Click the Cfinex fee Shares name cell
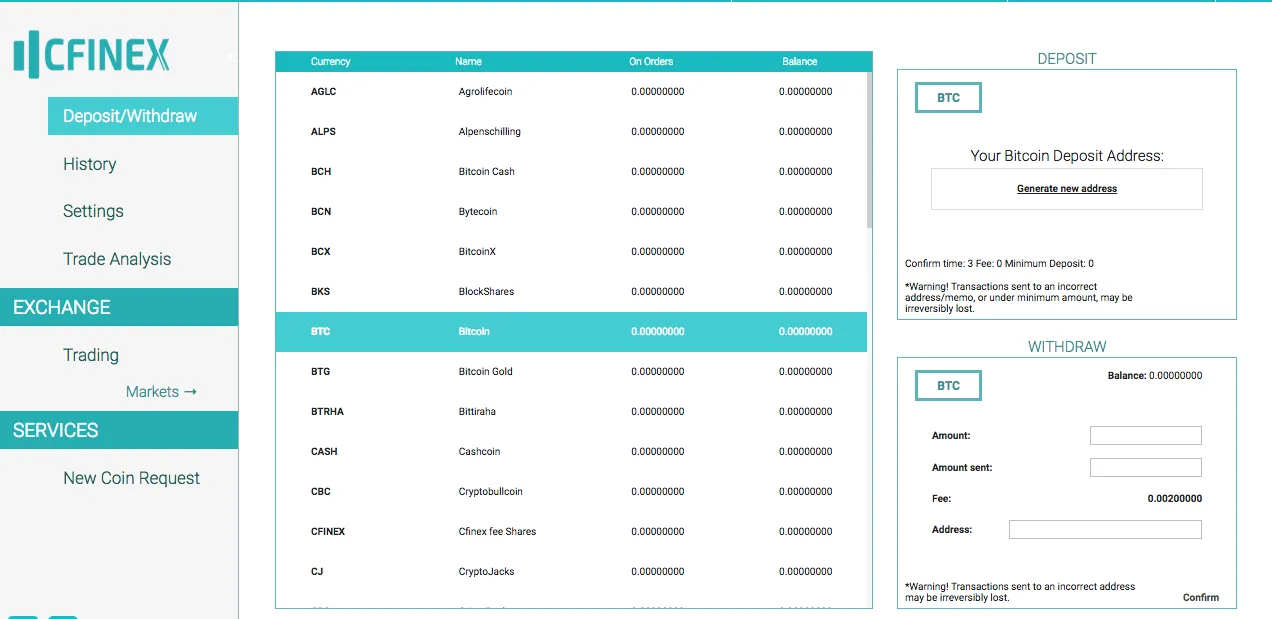 tap(497, 532)
